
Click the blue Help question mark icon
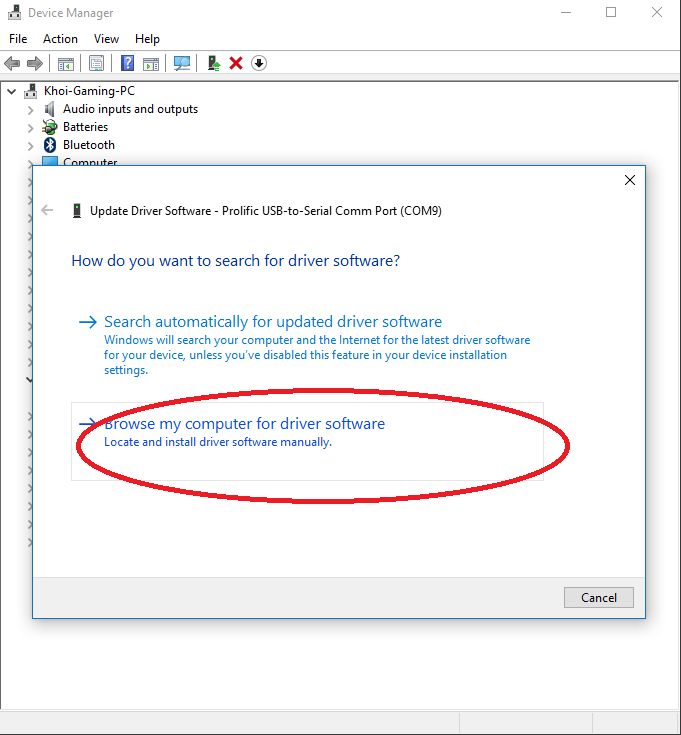127,63
